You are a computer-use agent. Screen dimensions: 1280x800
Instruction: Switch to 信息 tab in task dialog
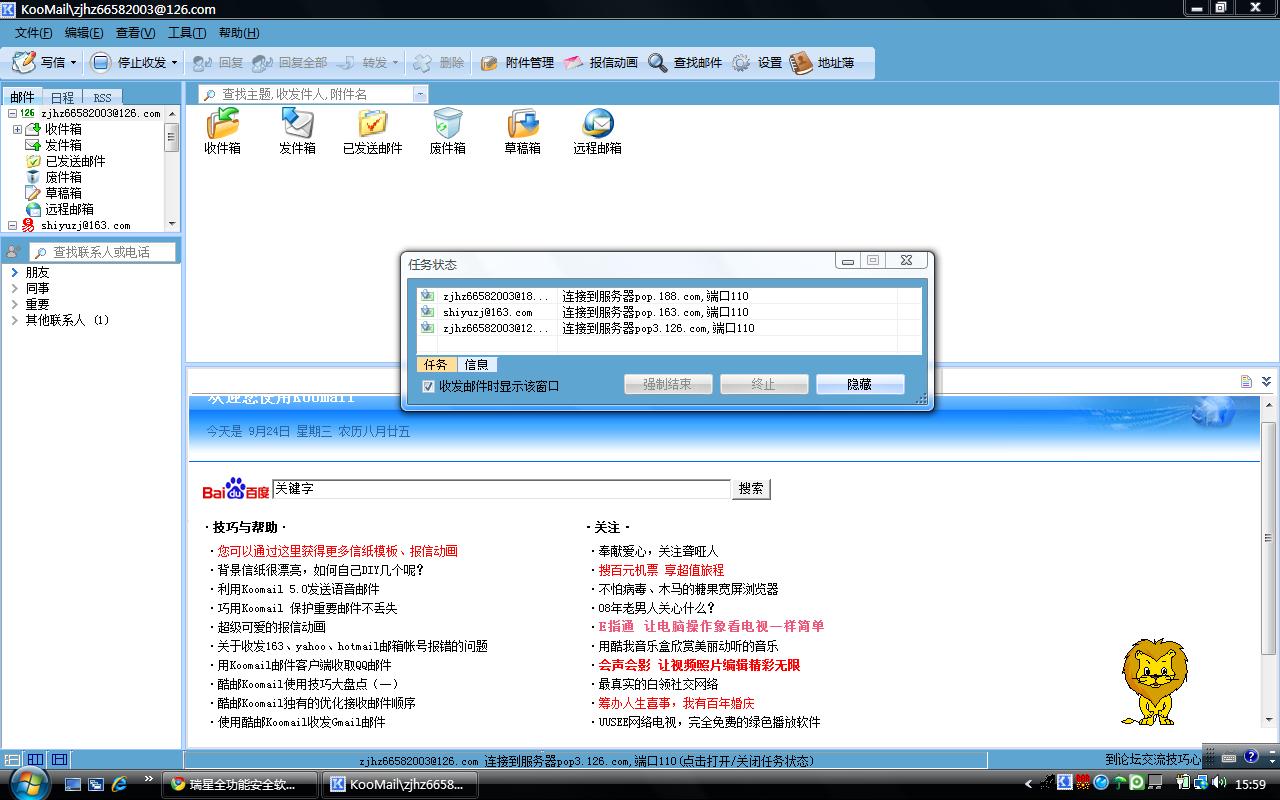[477, 365]
